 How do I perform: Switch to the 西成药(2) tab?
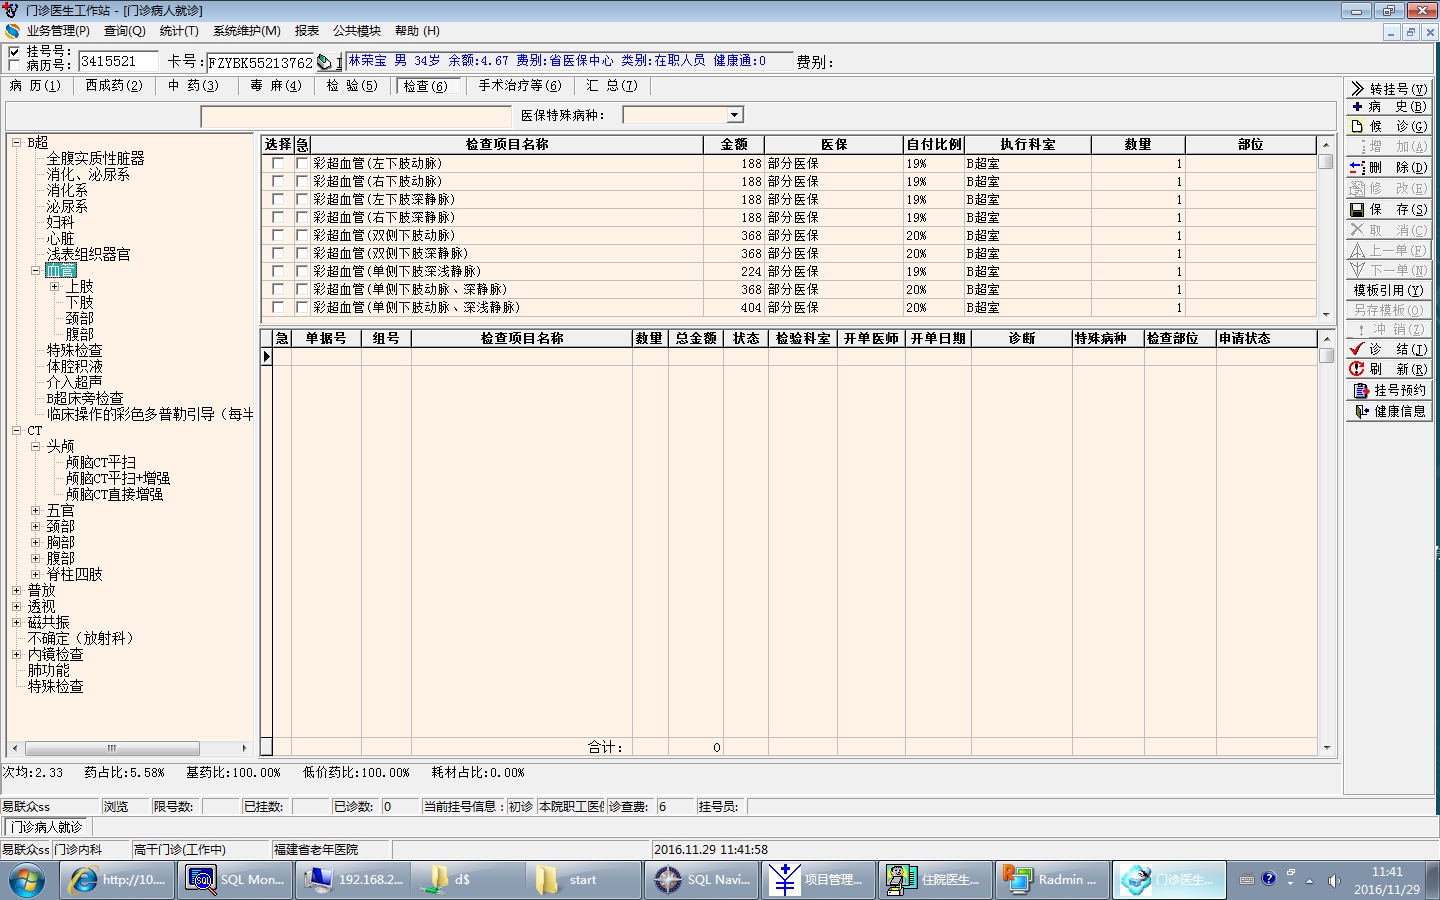(x=114, y=86)
